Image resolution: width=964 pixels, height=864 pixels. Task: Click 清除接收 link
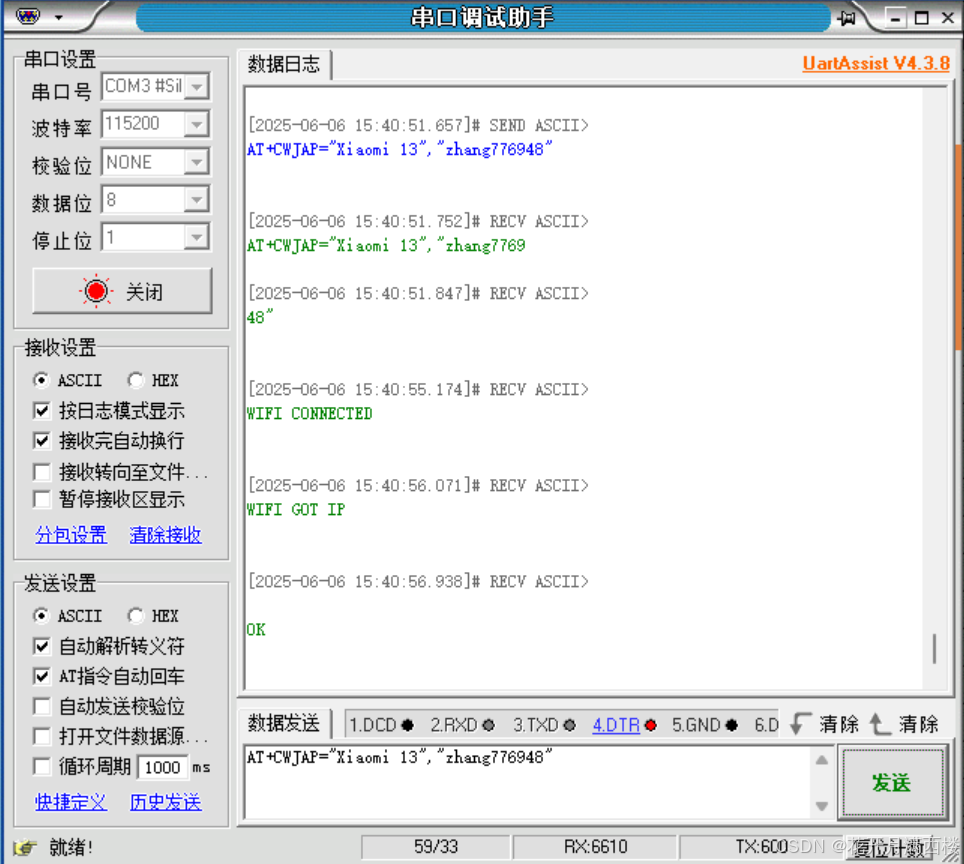165,535
